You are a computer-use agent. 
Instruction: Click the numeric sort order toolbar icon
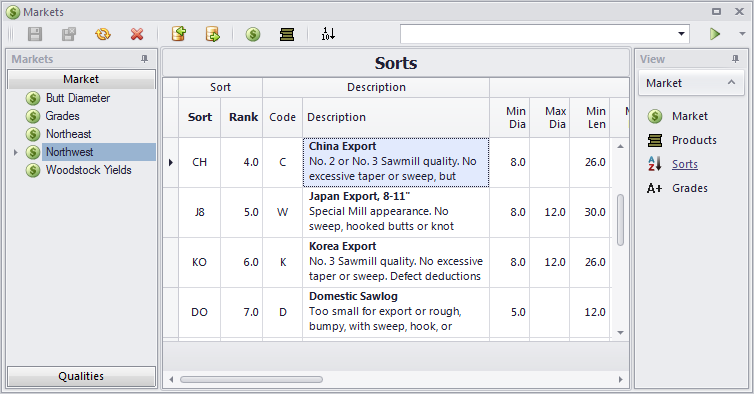(x=328, y=34)
